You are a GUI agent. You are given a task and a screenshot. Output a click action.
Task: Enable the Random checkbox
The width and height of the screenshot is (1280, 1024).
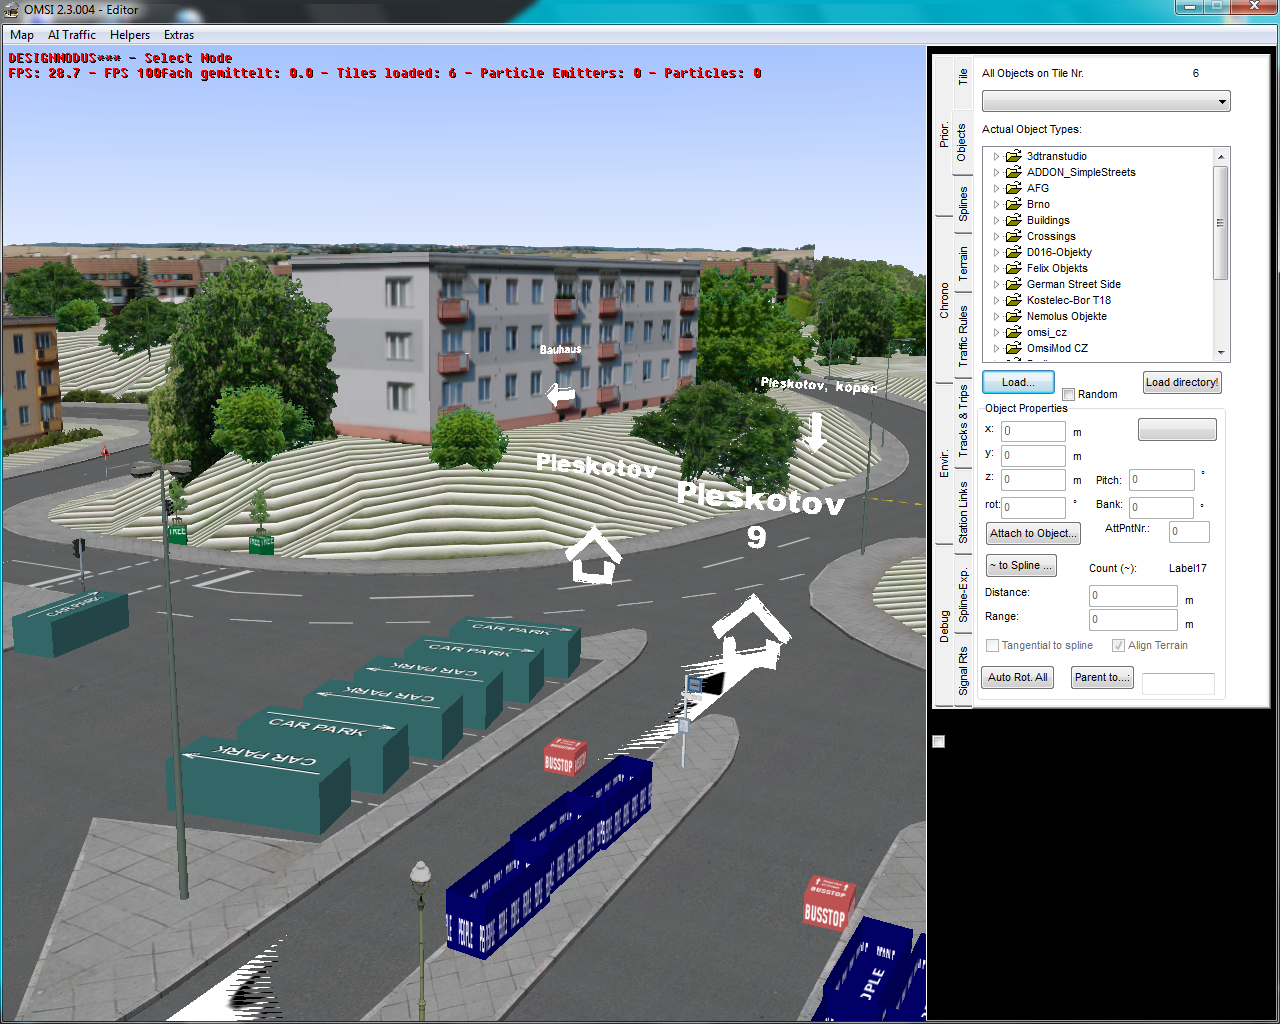pos(1068,395)
